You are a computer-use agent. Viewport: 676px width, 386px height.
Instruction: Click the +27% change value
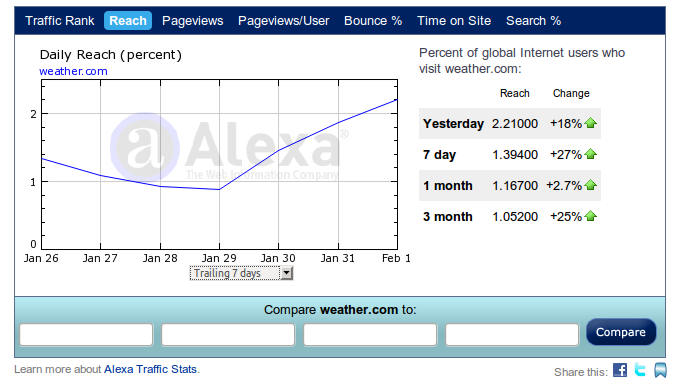point(566,155)
